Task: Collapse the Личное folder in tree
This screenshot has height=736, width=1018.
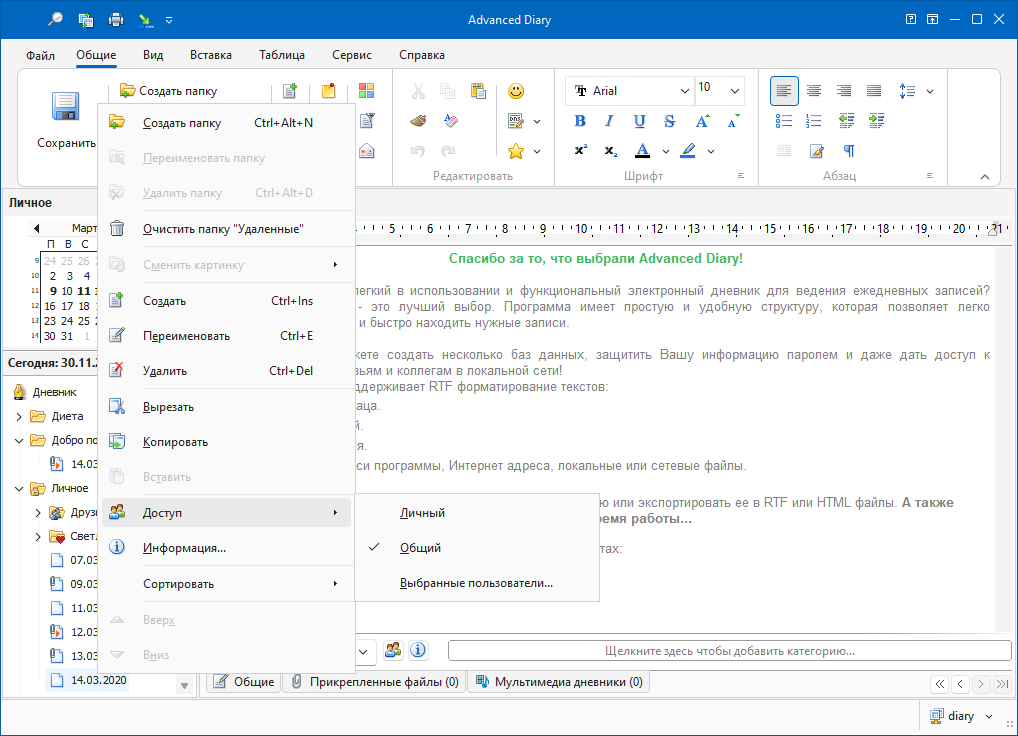Action: (x=19, y=489)
